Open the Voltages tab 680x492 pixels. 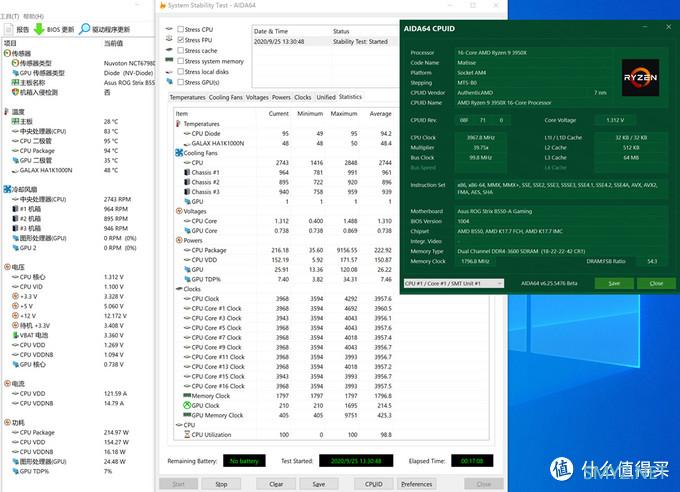[x=257, y=97]
